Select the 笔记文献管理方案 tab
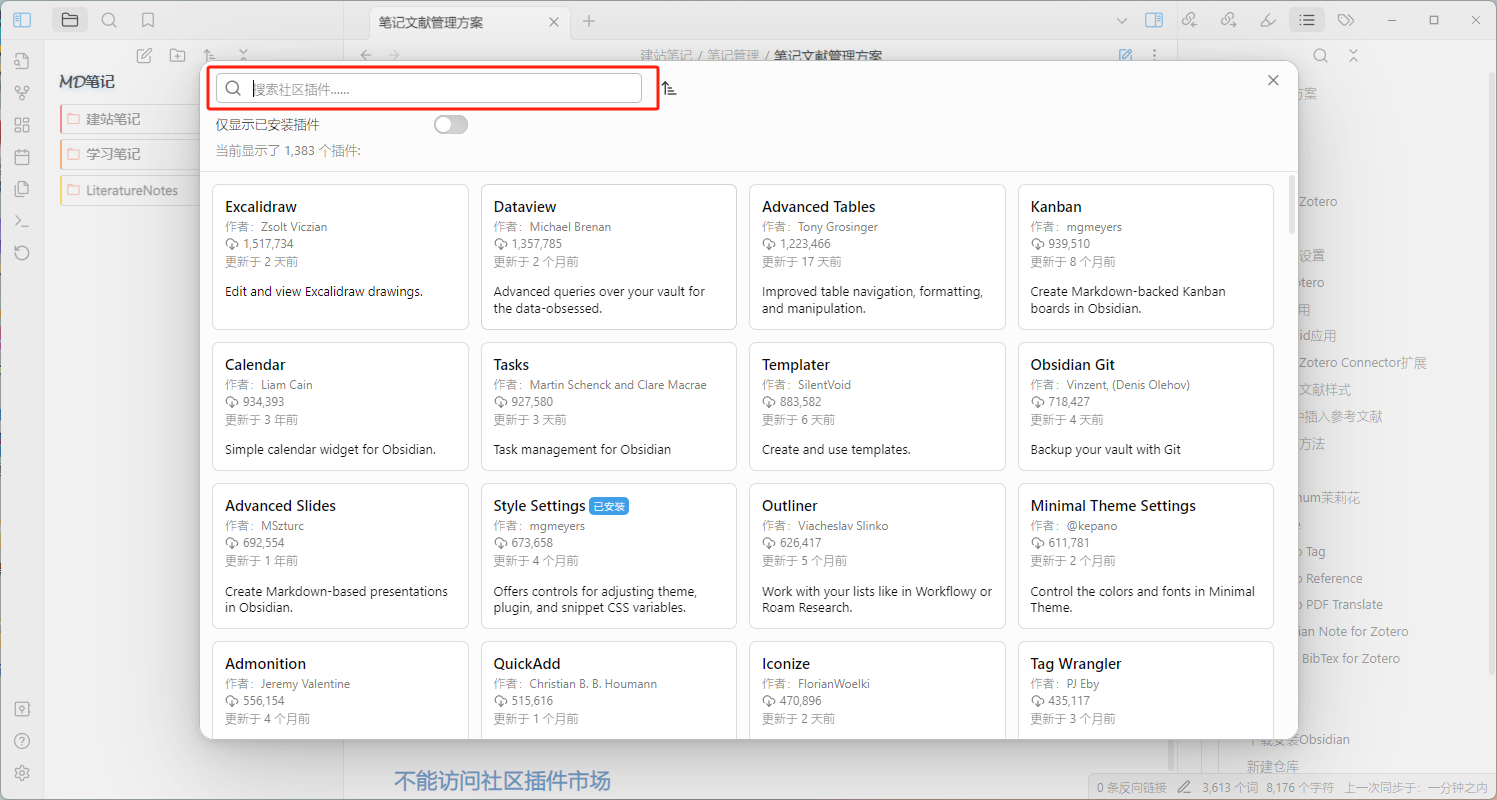 point(469,22)
